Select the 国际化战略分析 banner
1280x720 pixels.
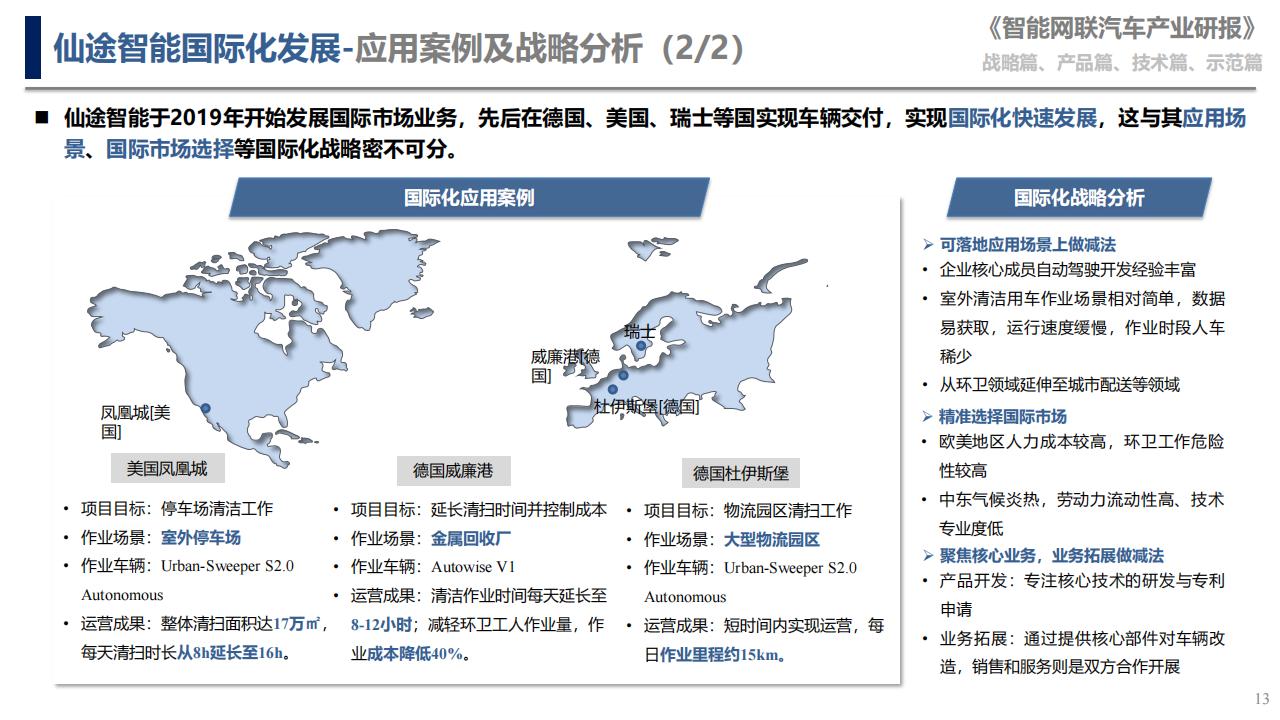point(1079,197)
